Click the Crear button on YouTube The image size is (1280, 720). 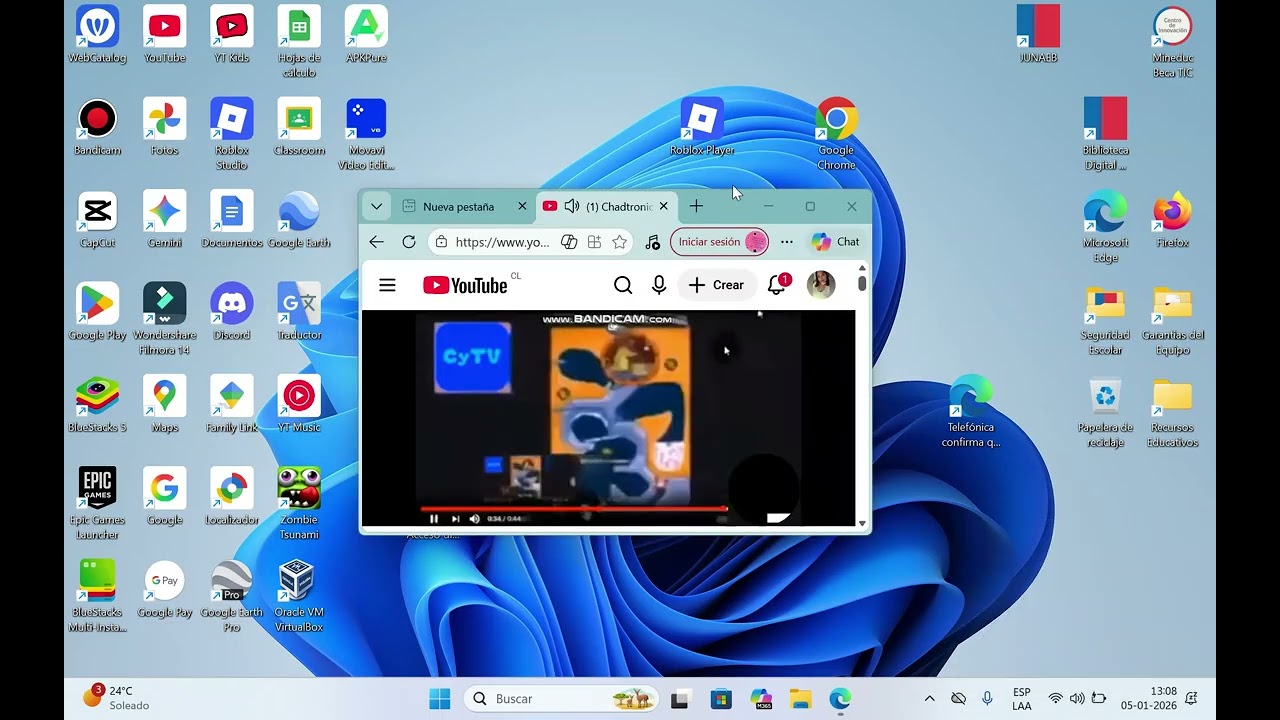pos(717,285)
